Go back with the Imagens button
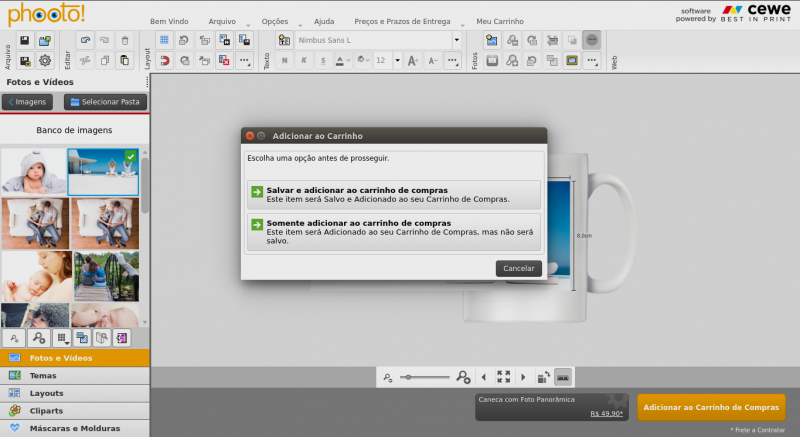The width and height of the screenshot is (800, 437). point(27,102)
